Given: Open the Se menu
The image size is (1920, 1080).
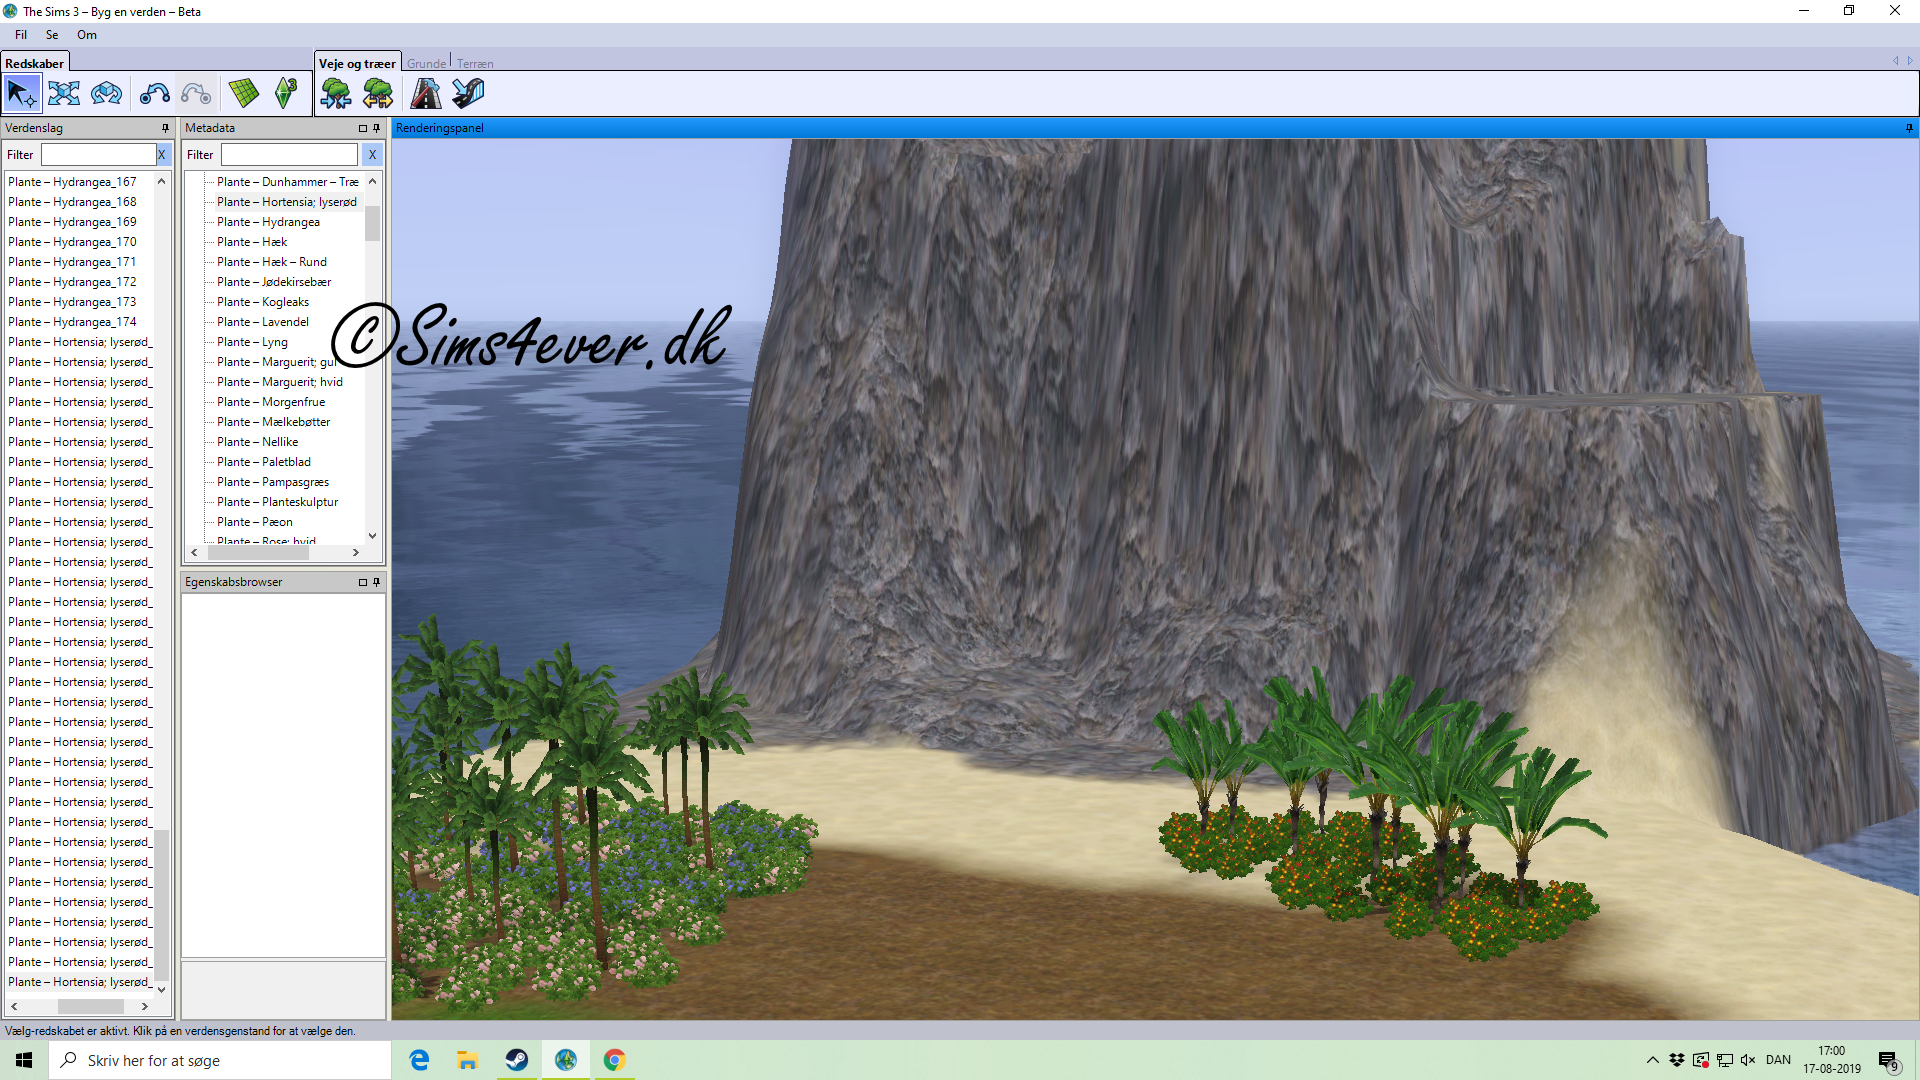Looking at the screenshot, I should pos(52,35).
